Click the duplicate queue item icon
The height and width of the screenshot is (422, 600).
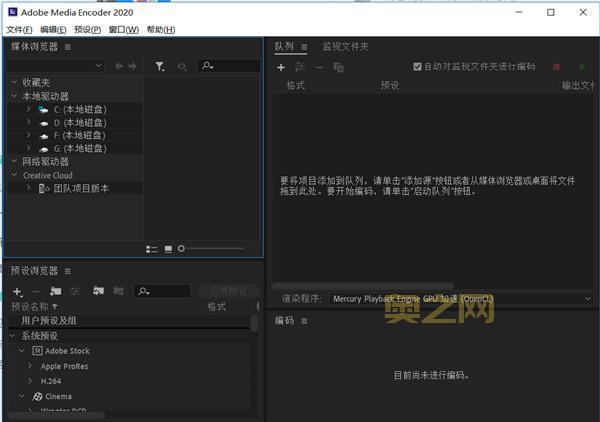(339, 68)
